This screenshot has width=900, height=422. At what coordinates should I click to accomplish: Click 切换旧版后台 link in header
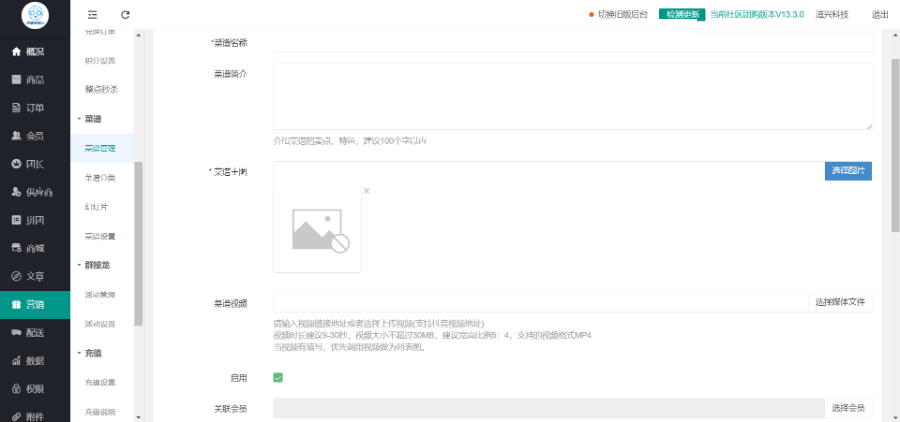tap(620, 15)
